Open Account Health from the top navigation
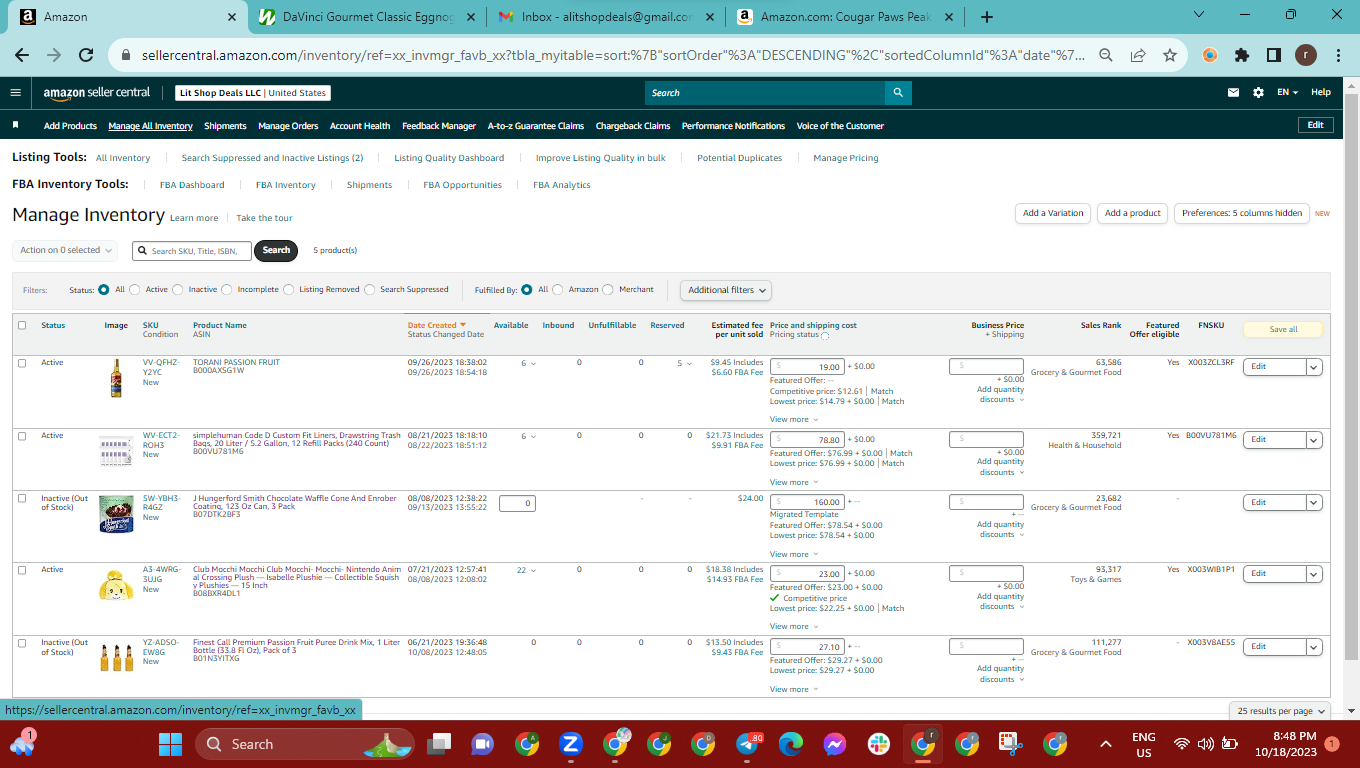This screenshot has height=768, width=1360. tap(360, 126)
